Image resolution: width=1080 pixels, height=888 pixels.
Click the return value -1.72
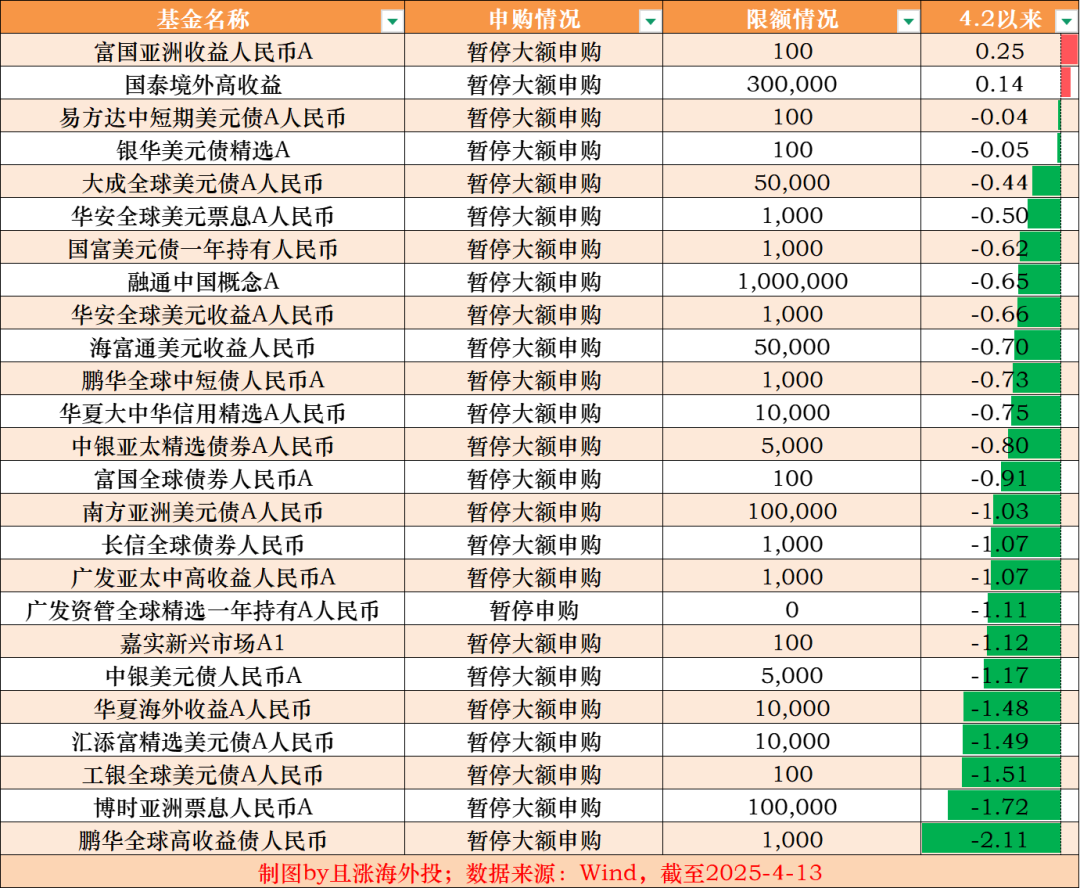[x=1000, y=807]
